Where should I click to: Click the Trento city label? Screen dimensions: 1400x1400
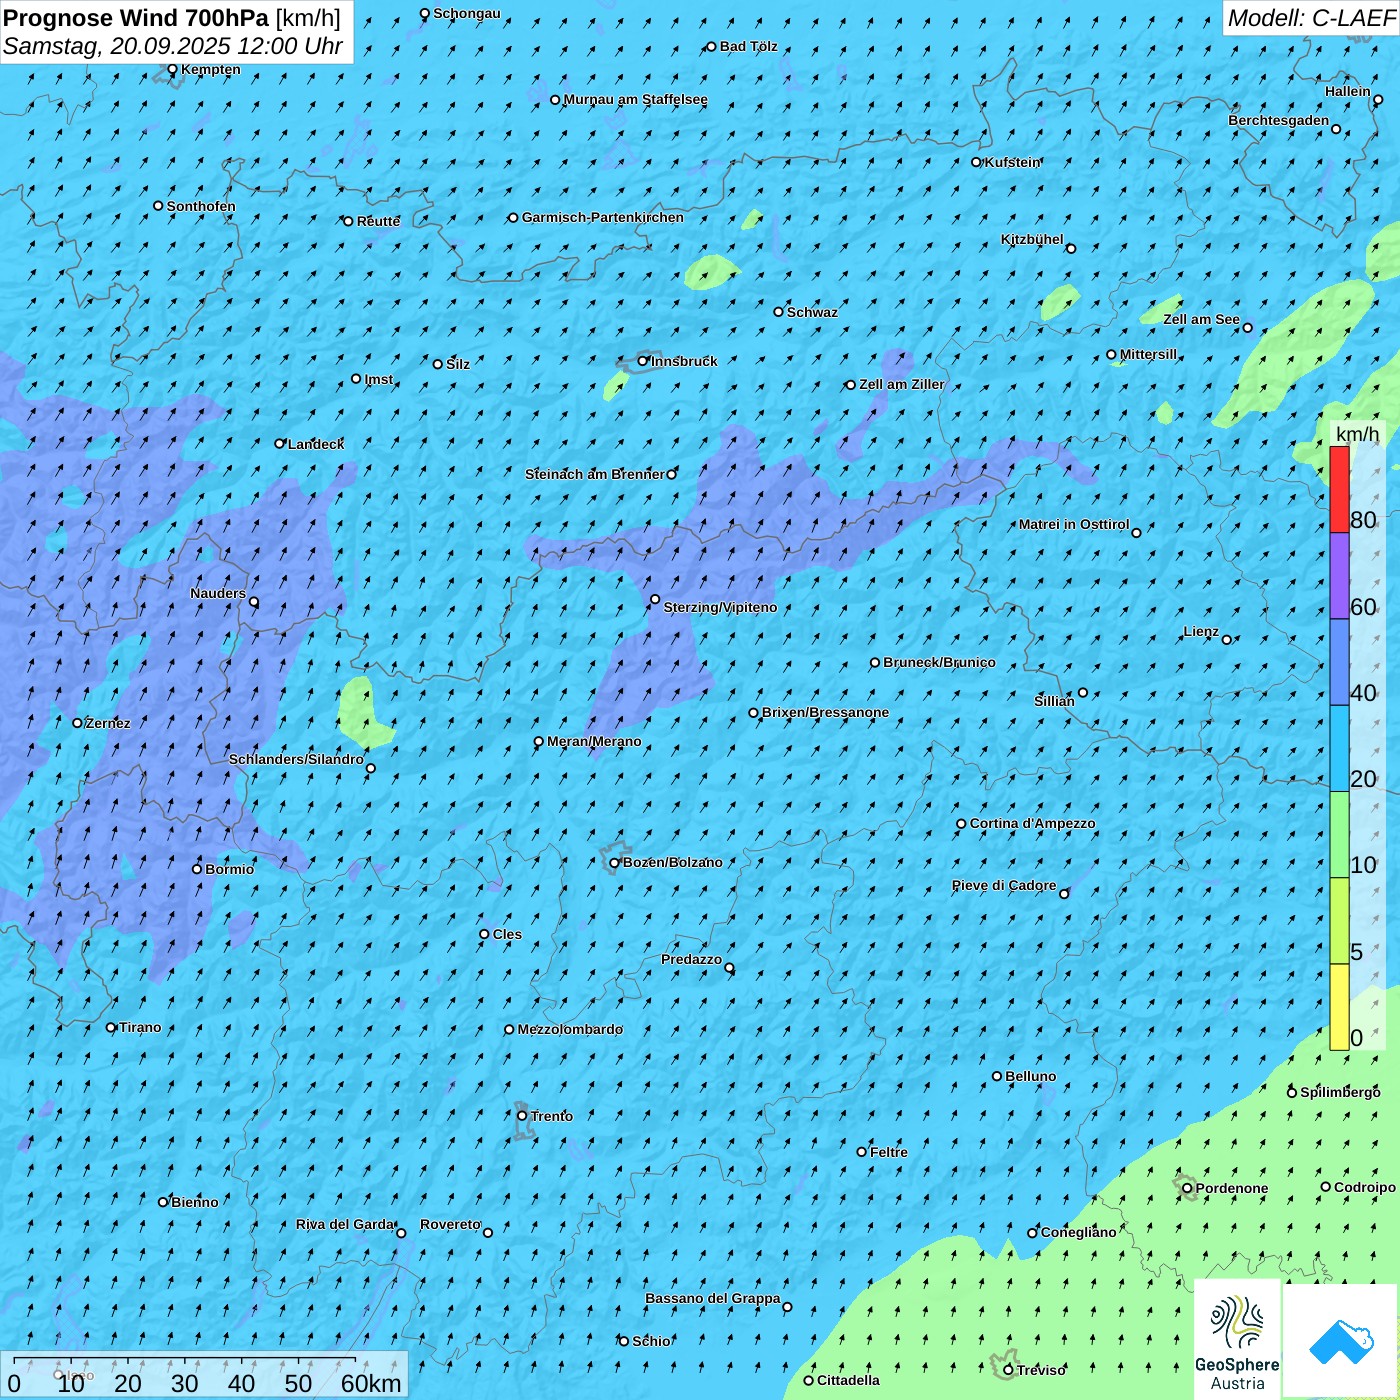click(551, 1116)
